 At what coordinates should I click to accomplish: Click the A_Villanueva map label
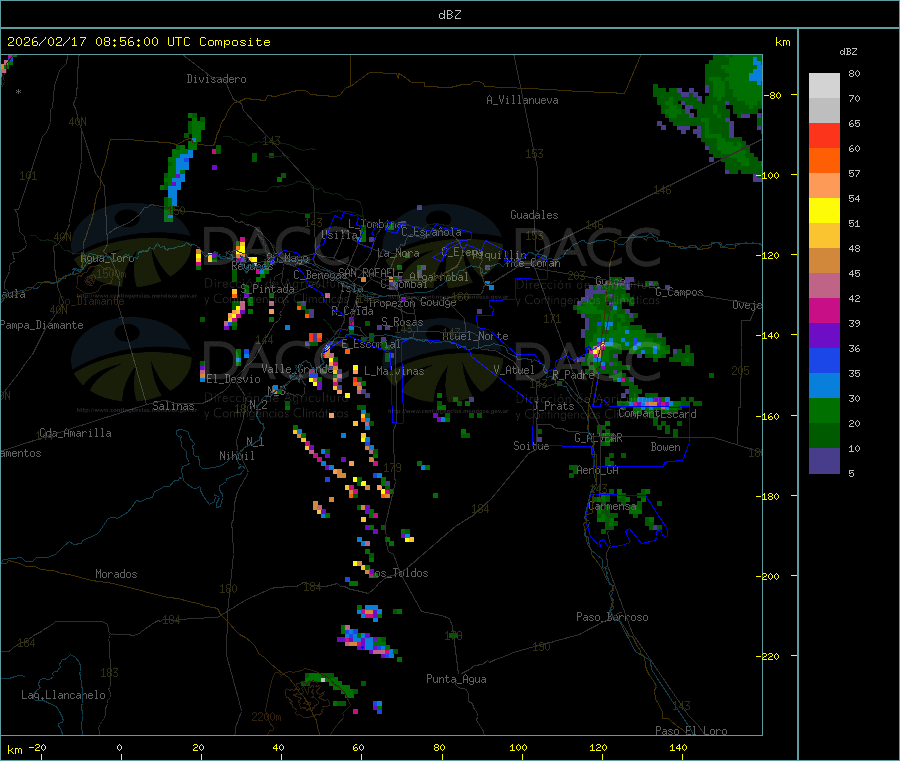[x=522, y=100]
